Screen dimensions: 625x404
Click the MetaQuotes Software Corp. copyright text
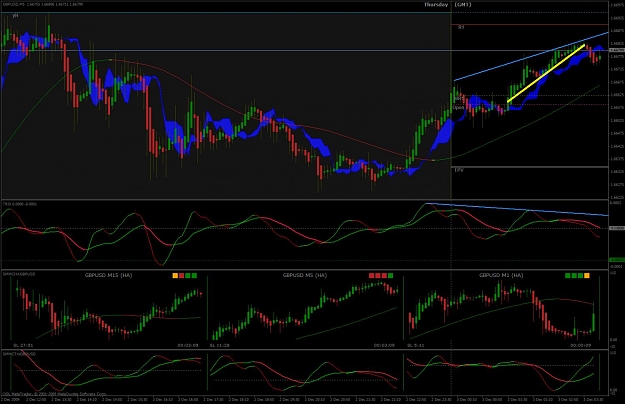click(x=54, y=394)
